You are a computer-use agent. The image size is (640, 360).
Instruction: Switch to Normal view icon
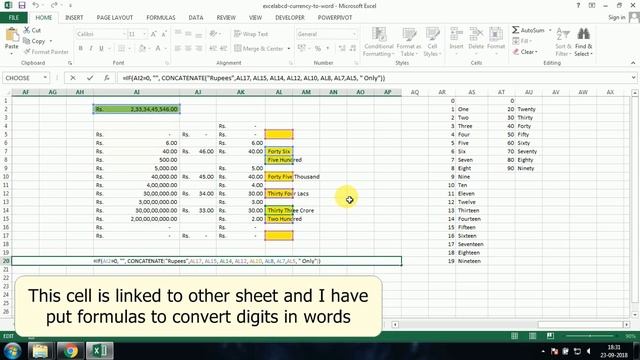(514, 336)
